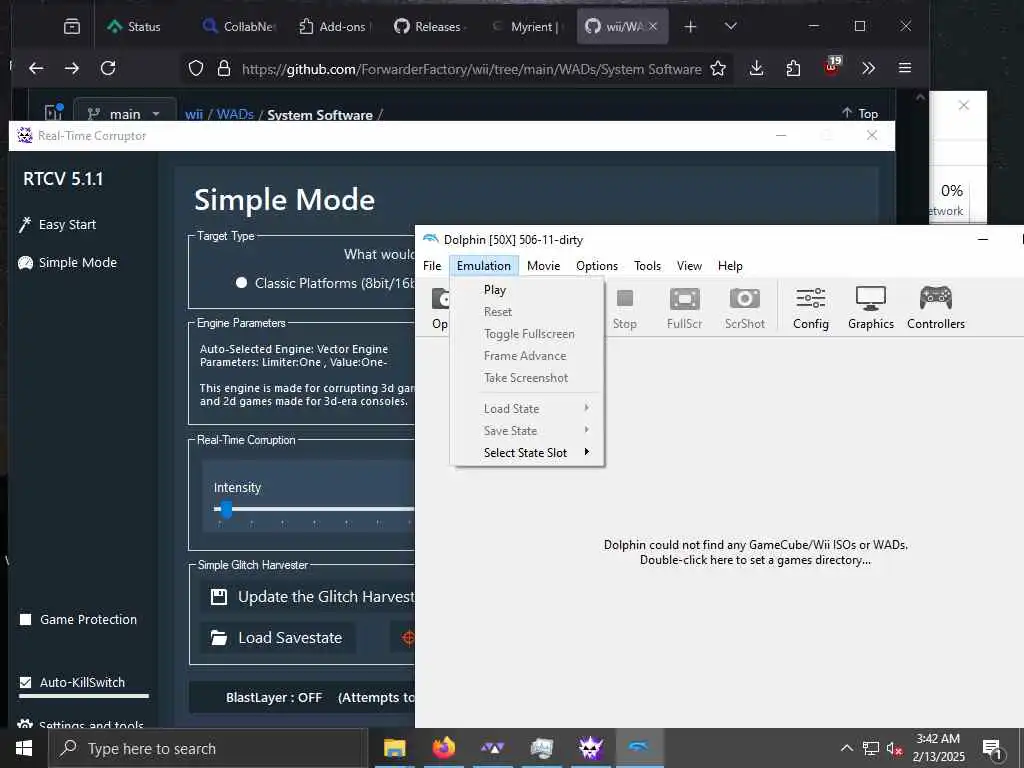Expand the Select State Slot submenu
Viewport: 1024px width, 768px height.
[x=528, y=453]
